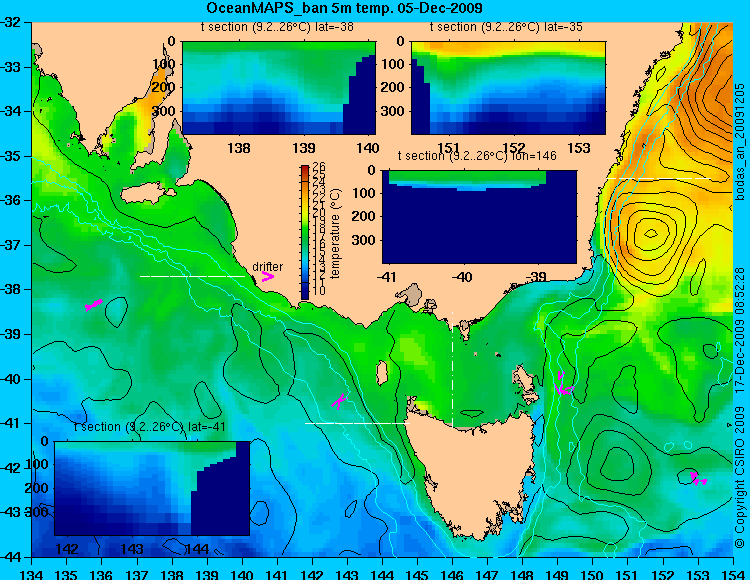Viewport: 750px width, 580px height.
Task: Click the '152' tick on lat=-35 inset
Action: [514, 148]
